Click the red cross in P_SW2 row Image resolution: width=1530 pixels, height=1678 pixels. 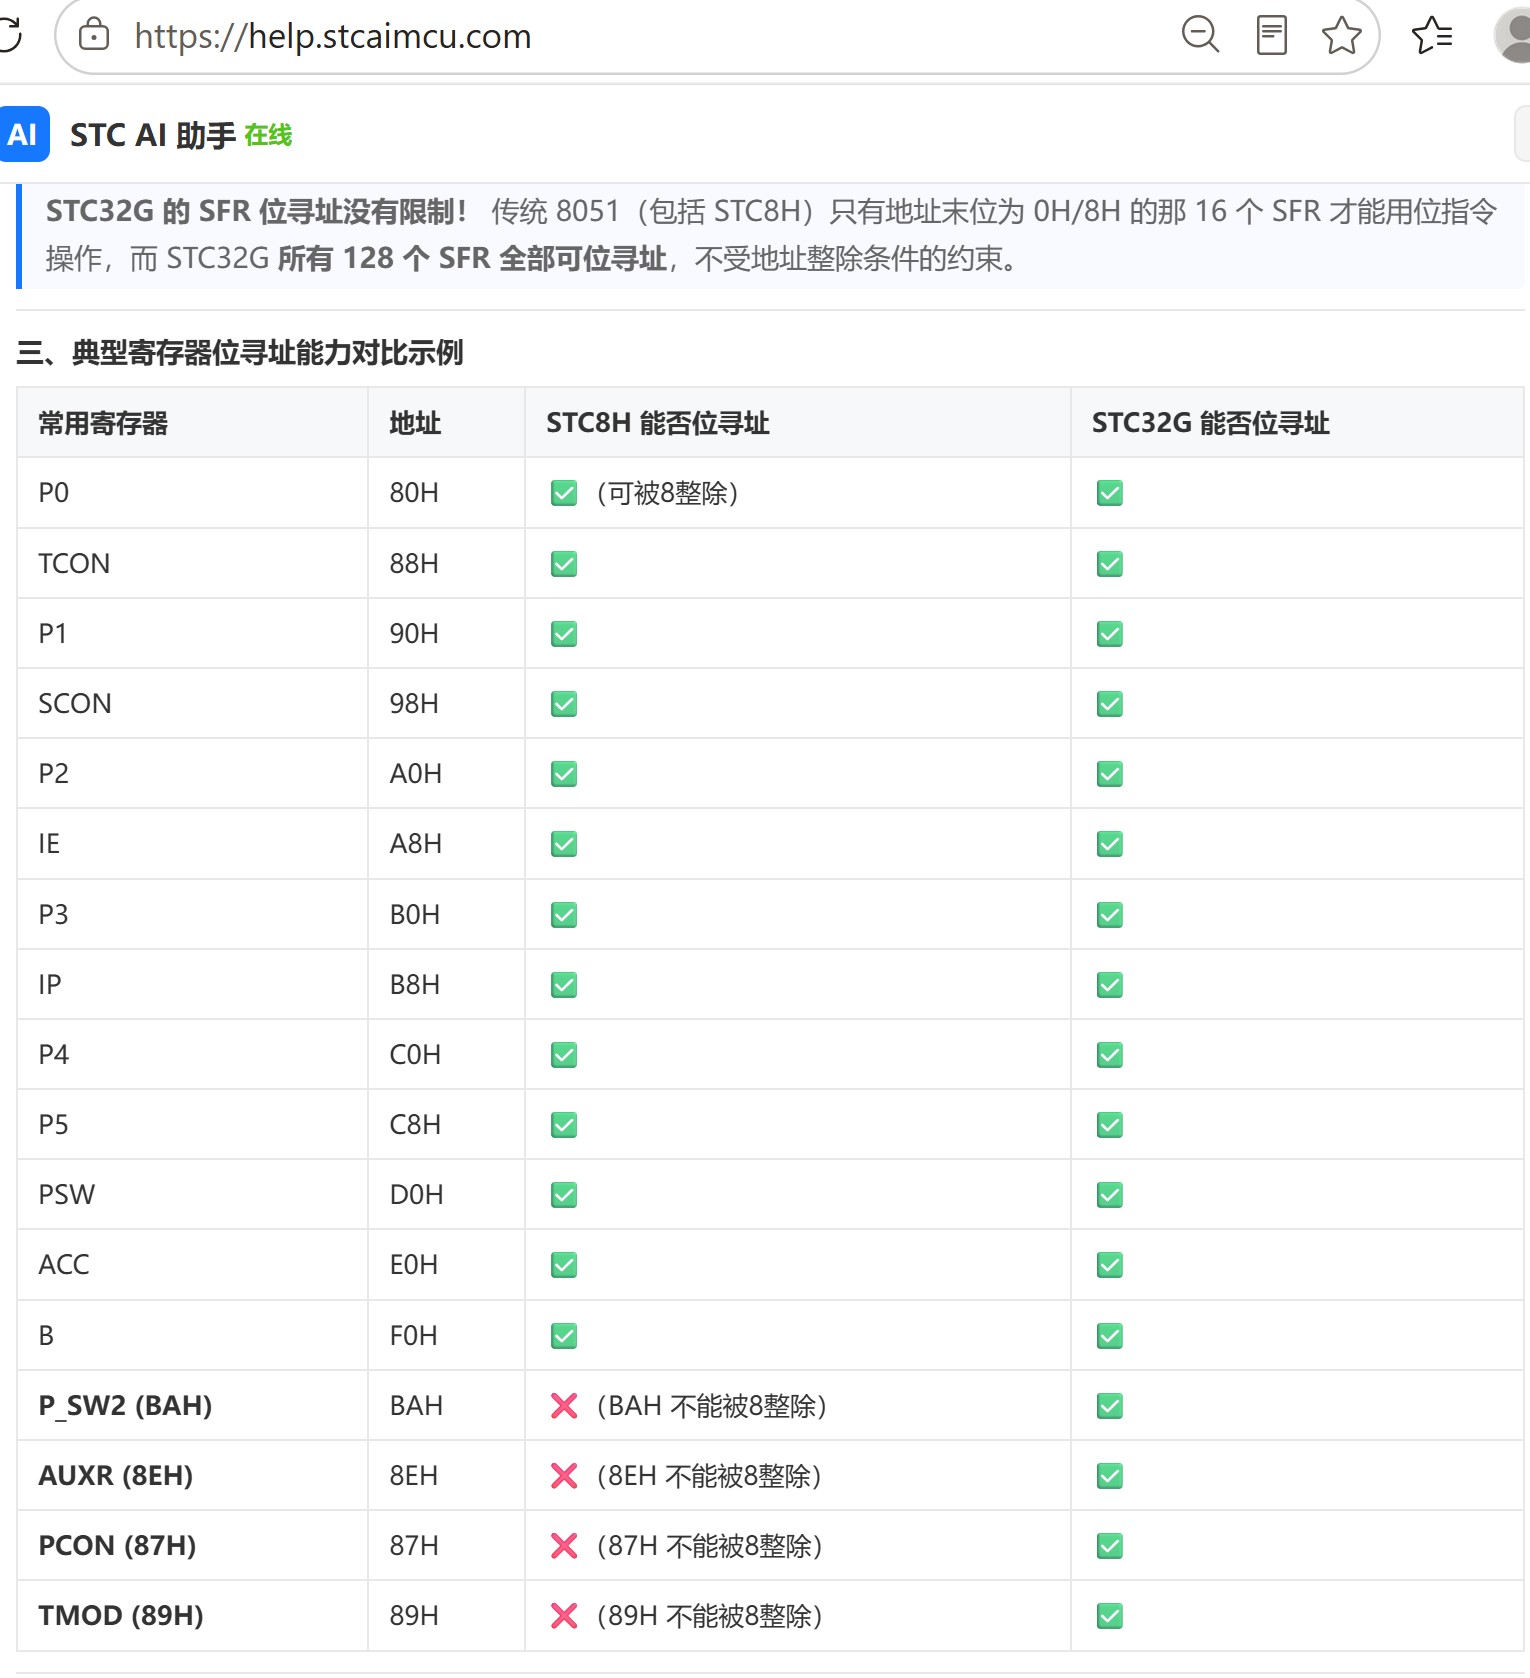[564, 1406]
